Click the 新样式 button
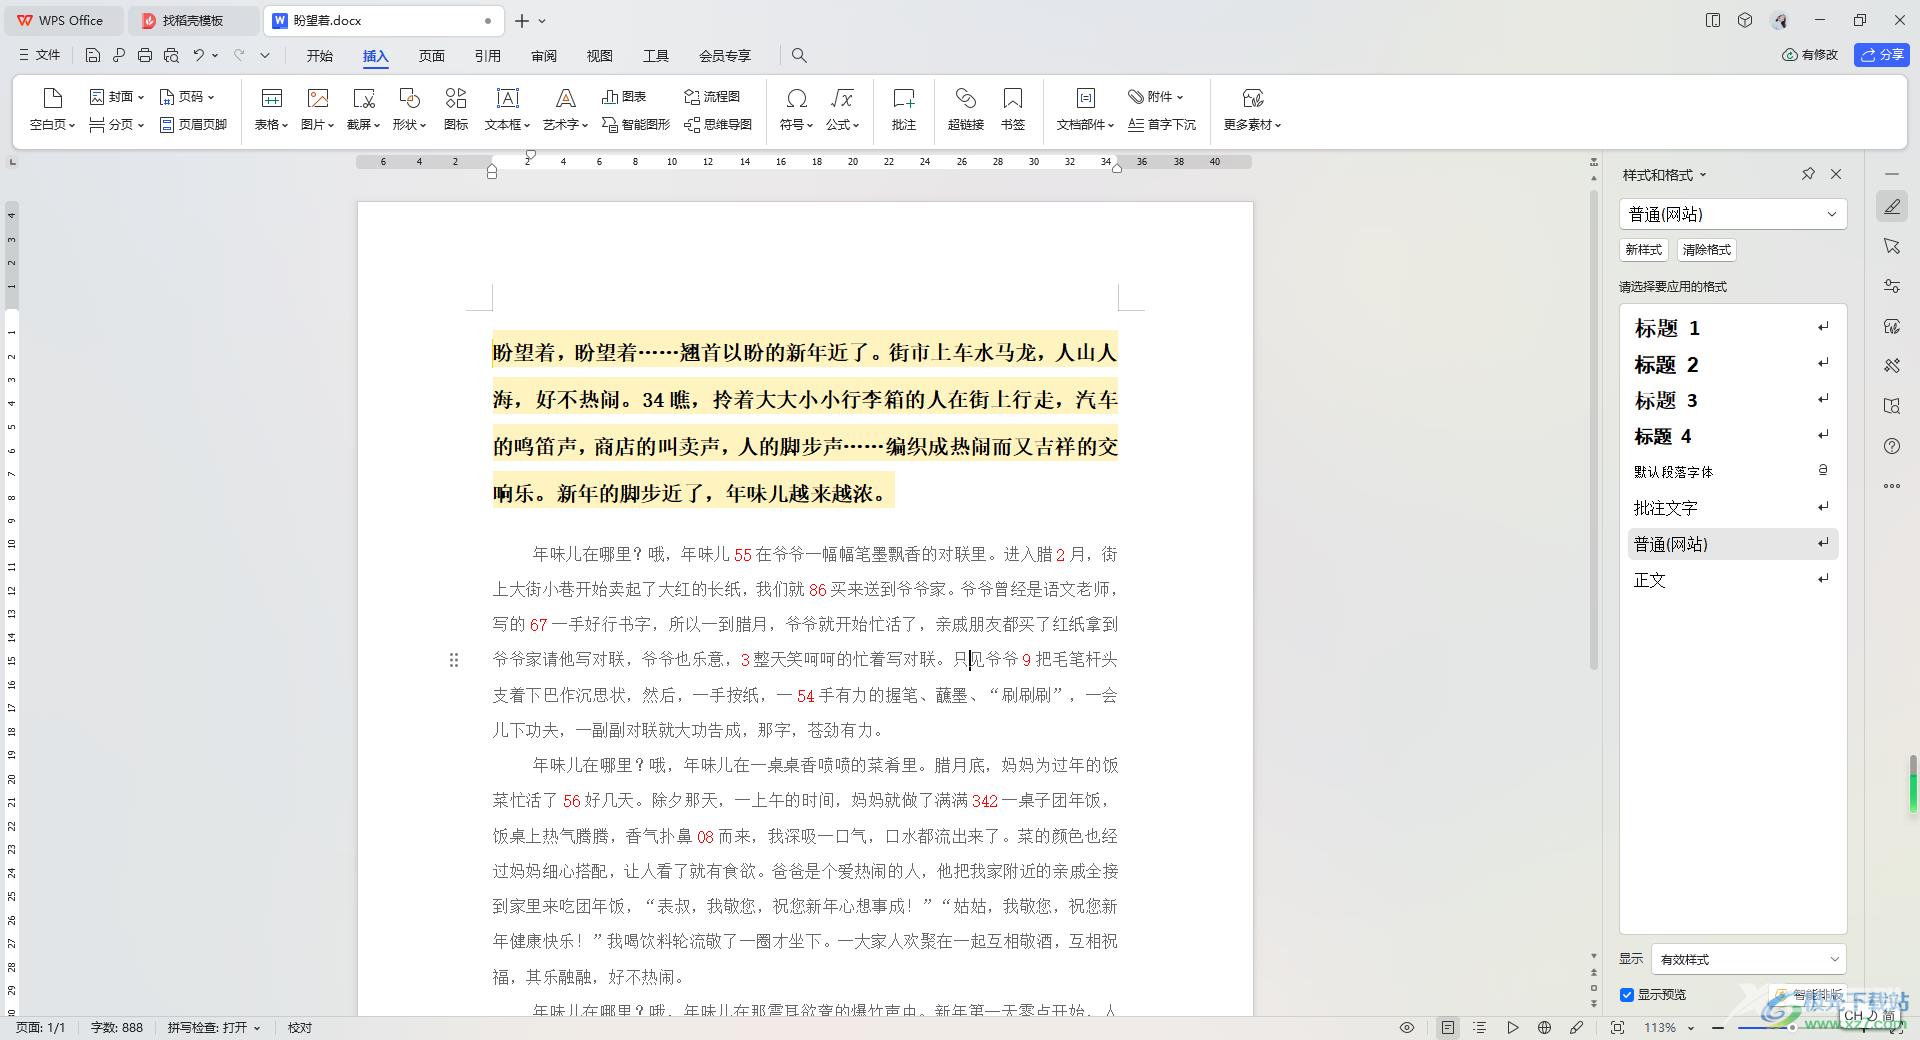Image resolution: width=1920 pixels, height=1040 pixels. 1644,250
